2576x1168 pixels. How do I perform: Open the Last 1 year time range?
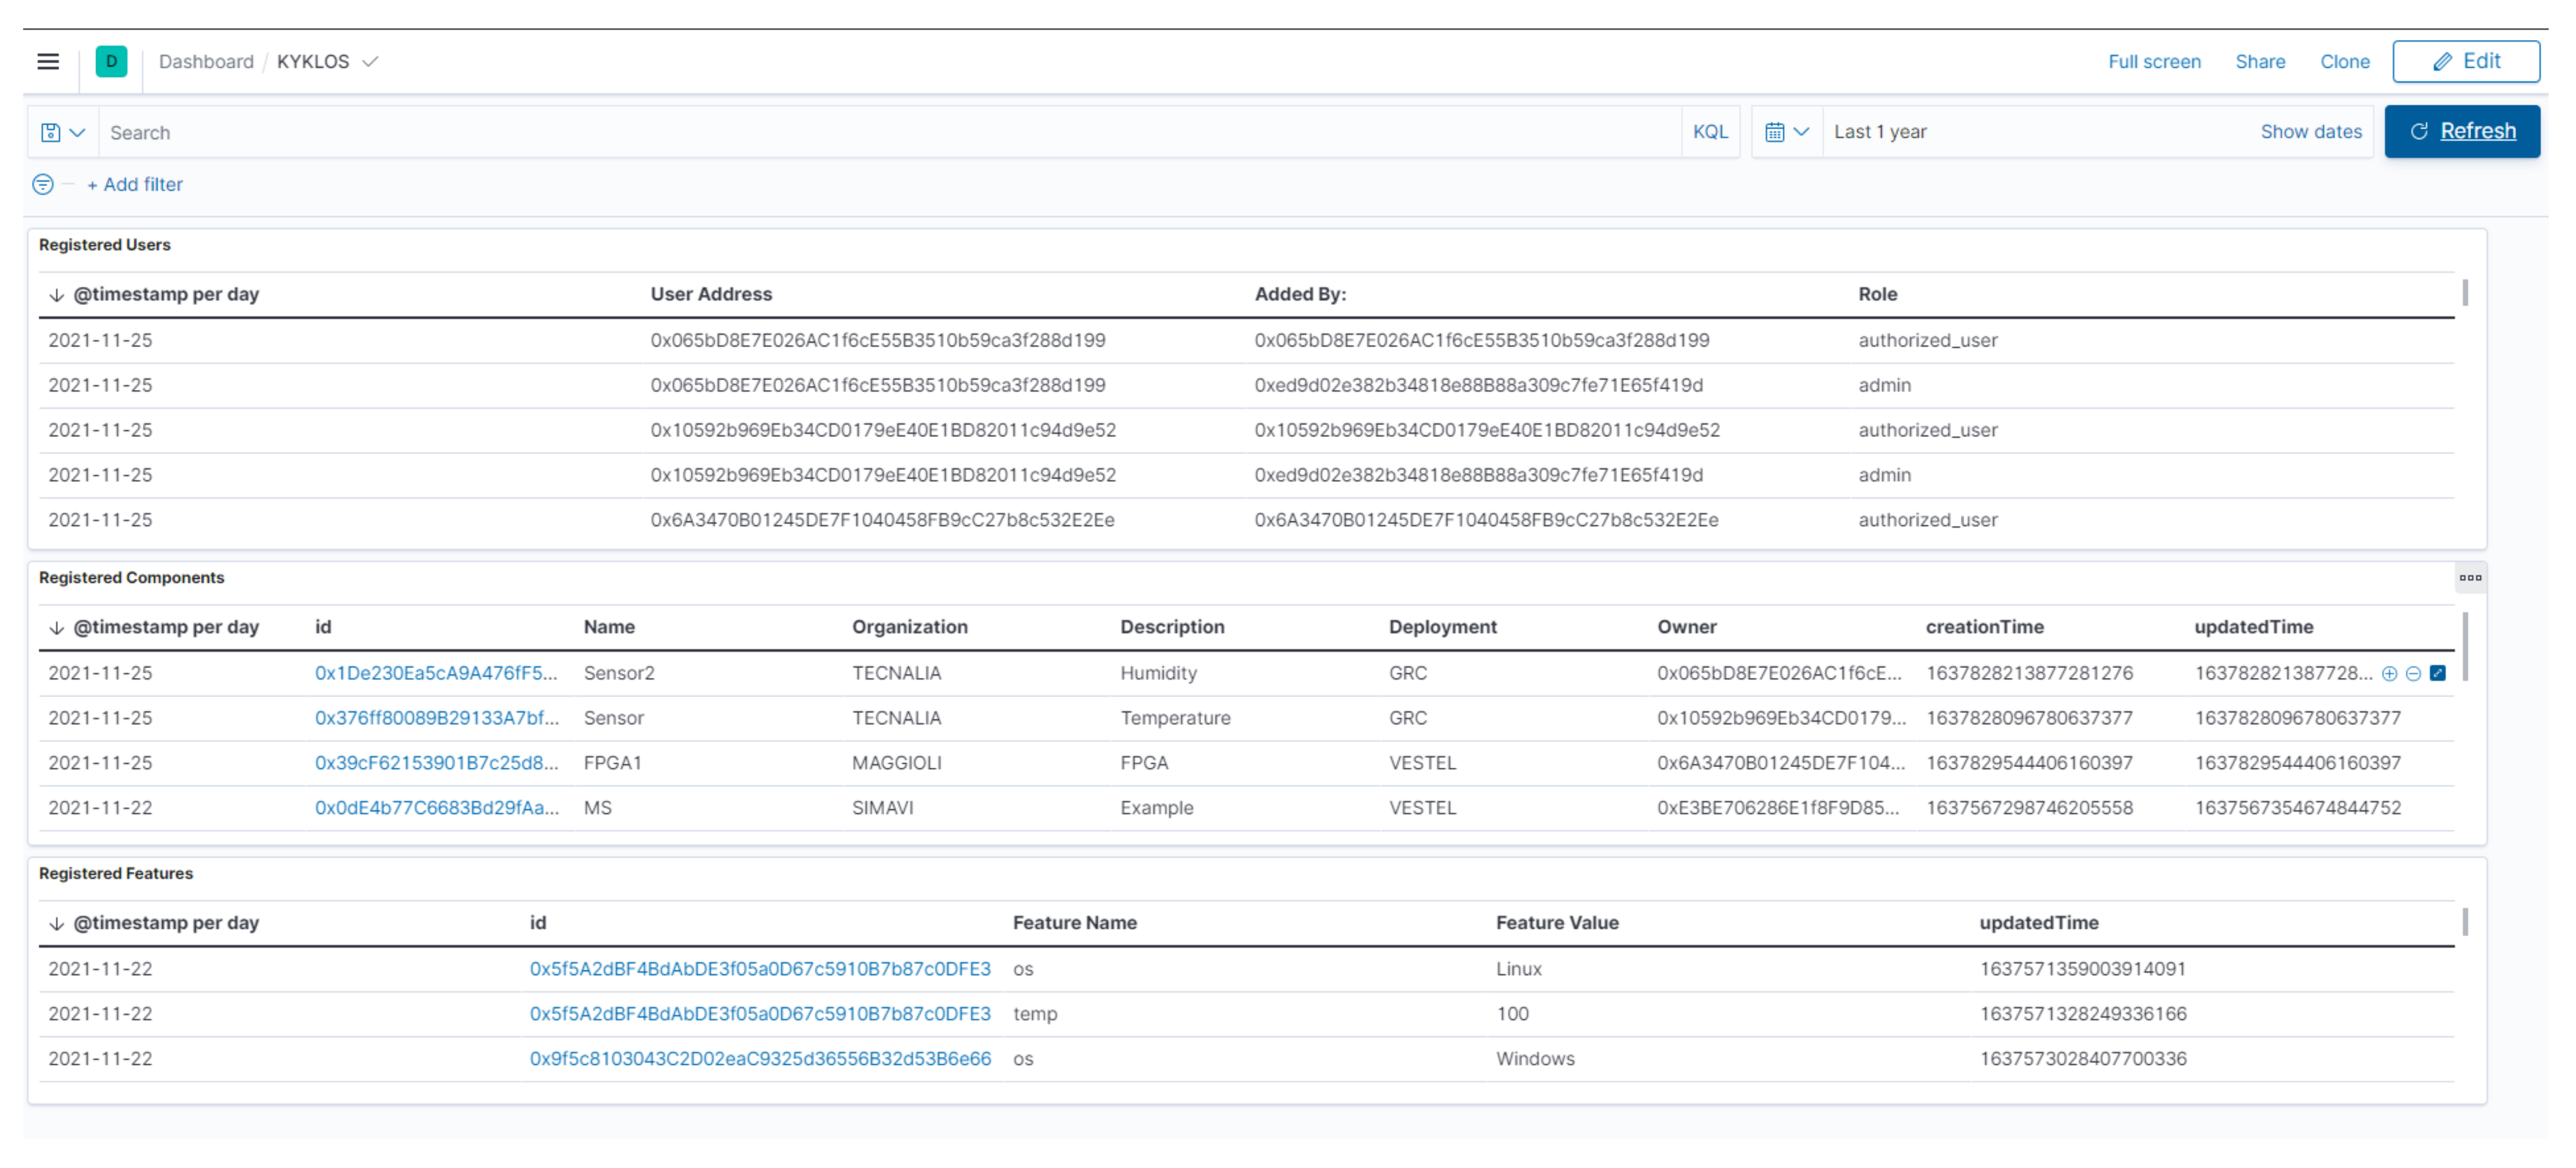click(x=1880, y=132)
